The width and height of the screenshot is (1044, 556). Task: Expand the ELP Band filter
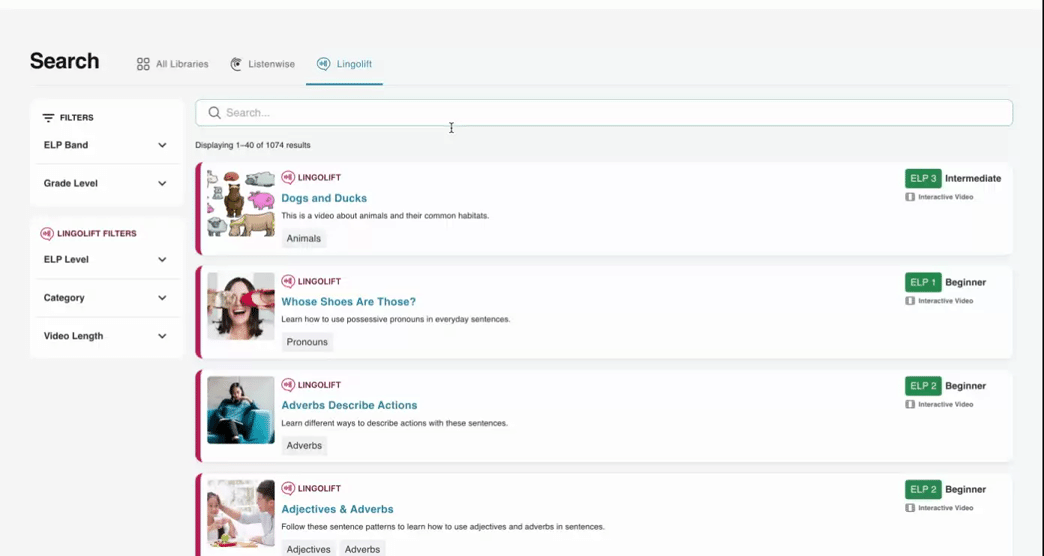(162, 145)
